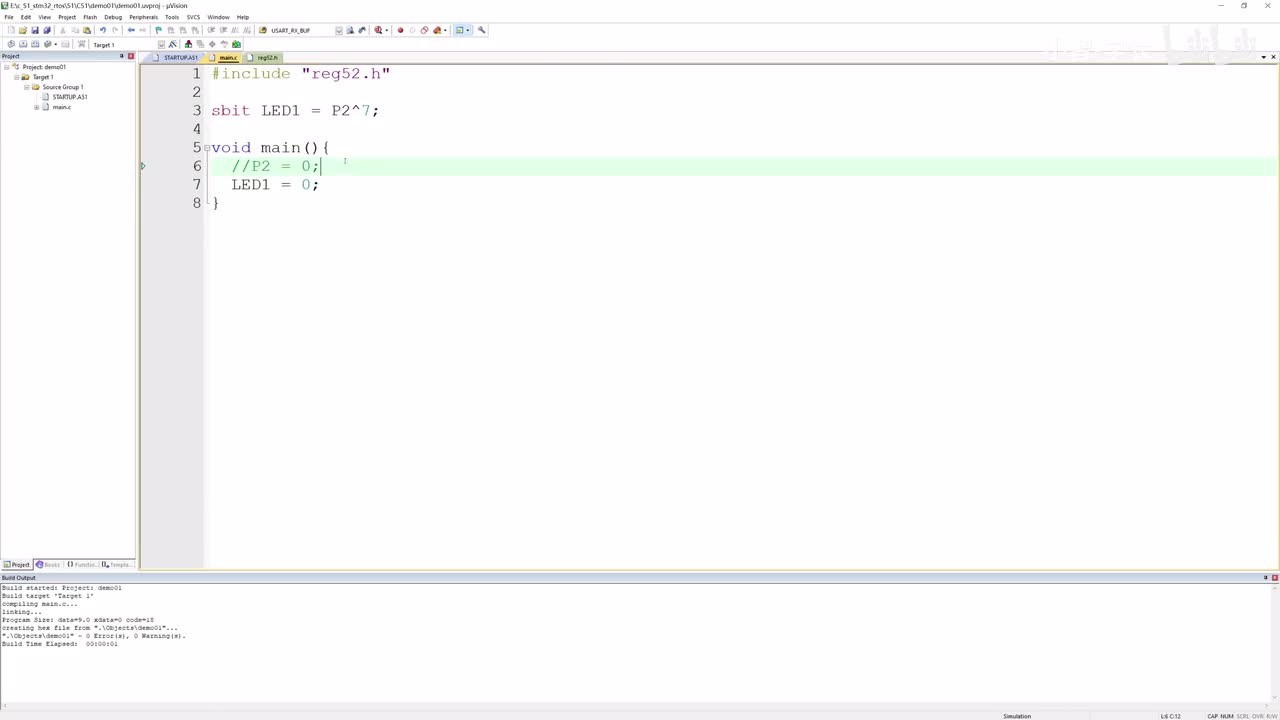Viewport: 1280px width, 720px height.
Task: Open the Help menu
Action: tap(243, 17)
